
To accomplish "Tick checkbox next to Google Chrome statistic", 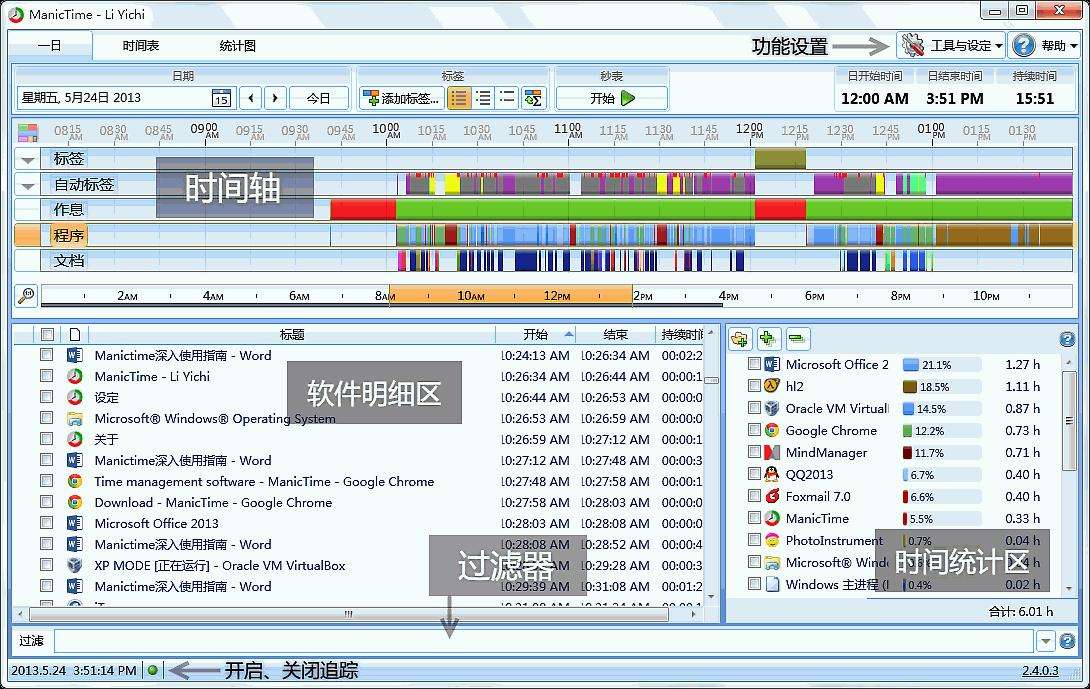I will click(x=754, y=430).
